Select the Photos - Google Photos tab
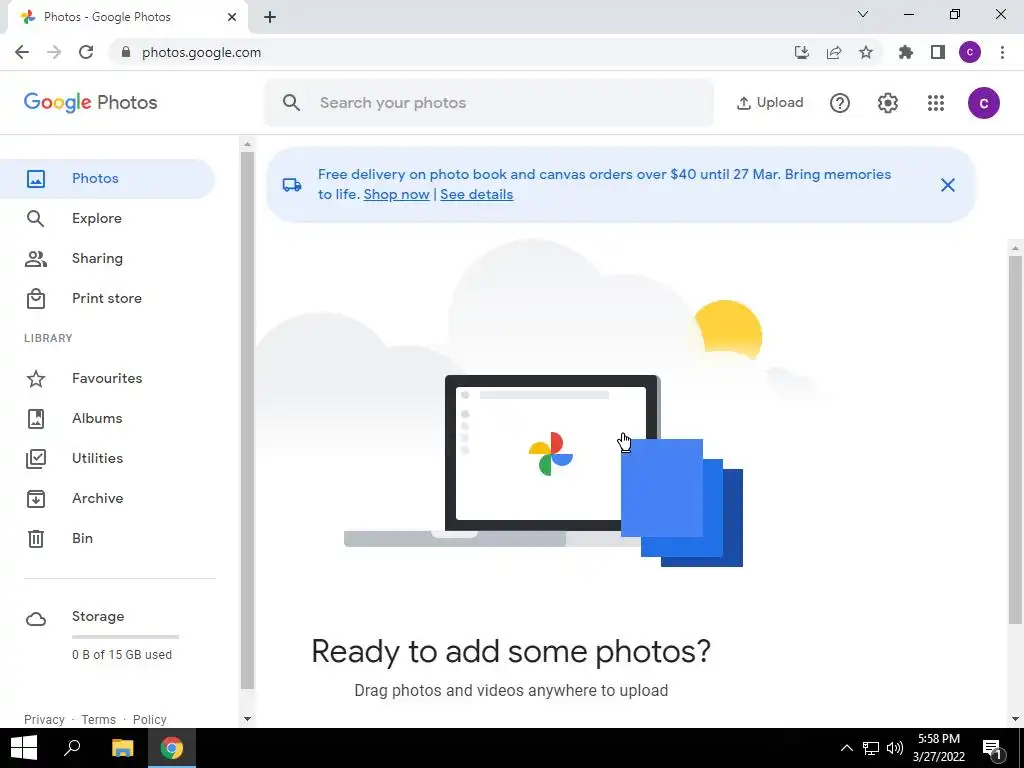The image size is (1024, 768). tap(127, 17)
